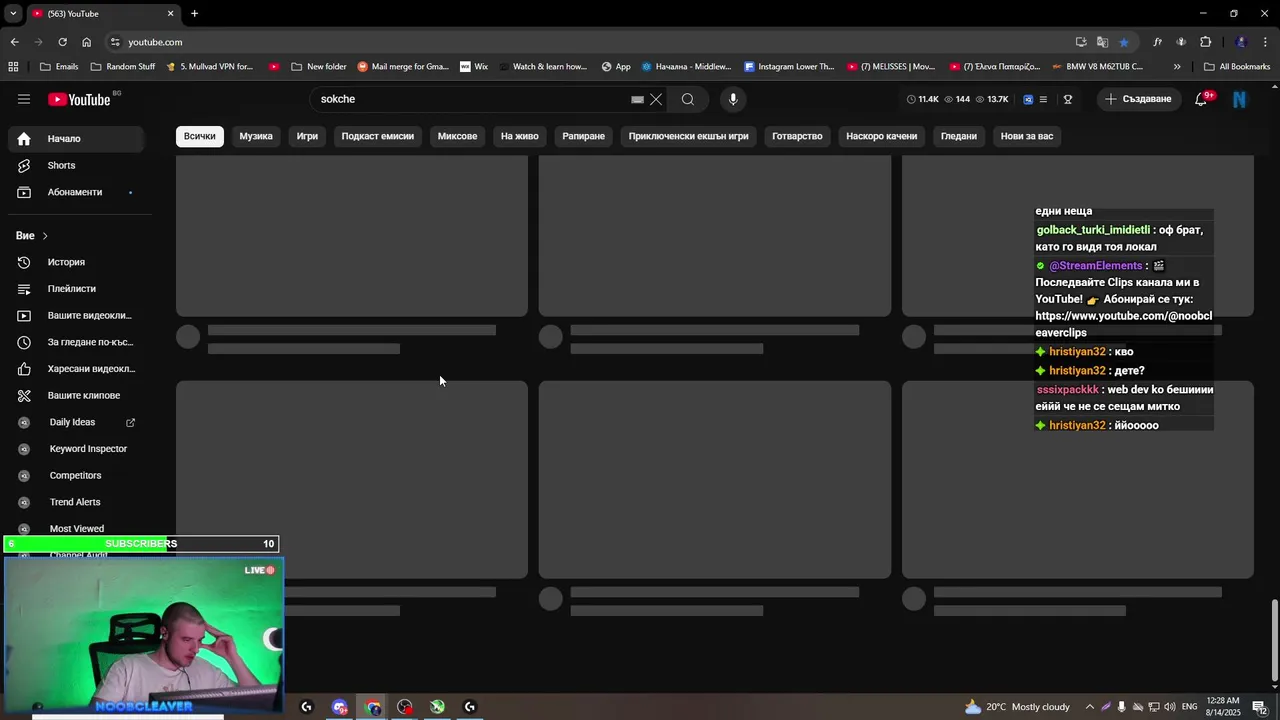Screen dimensions: 1280x720
Task: Open the All Bookmarks folder
Action: 1237,67
